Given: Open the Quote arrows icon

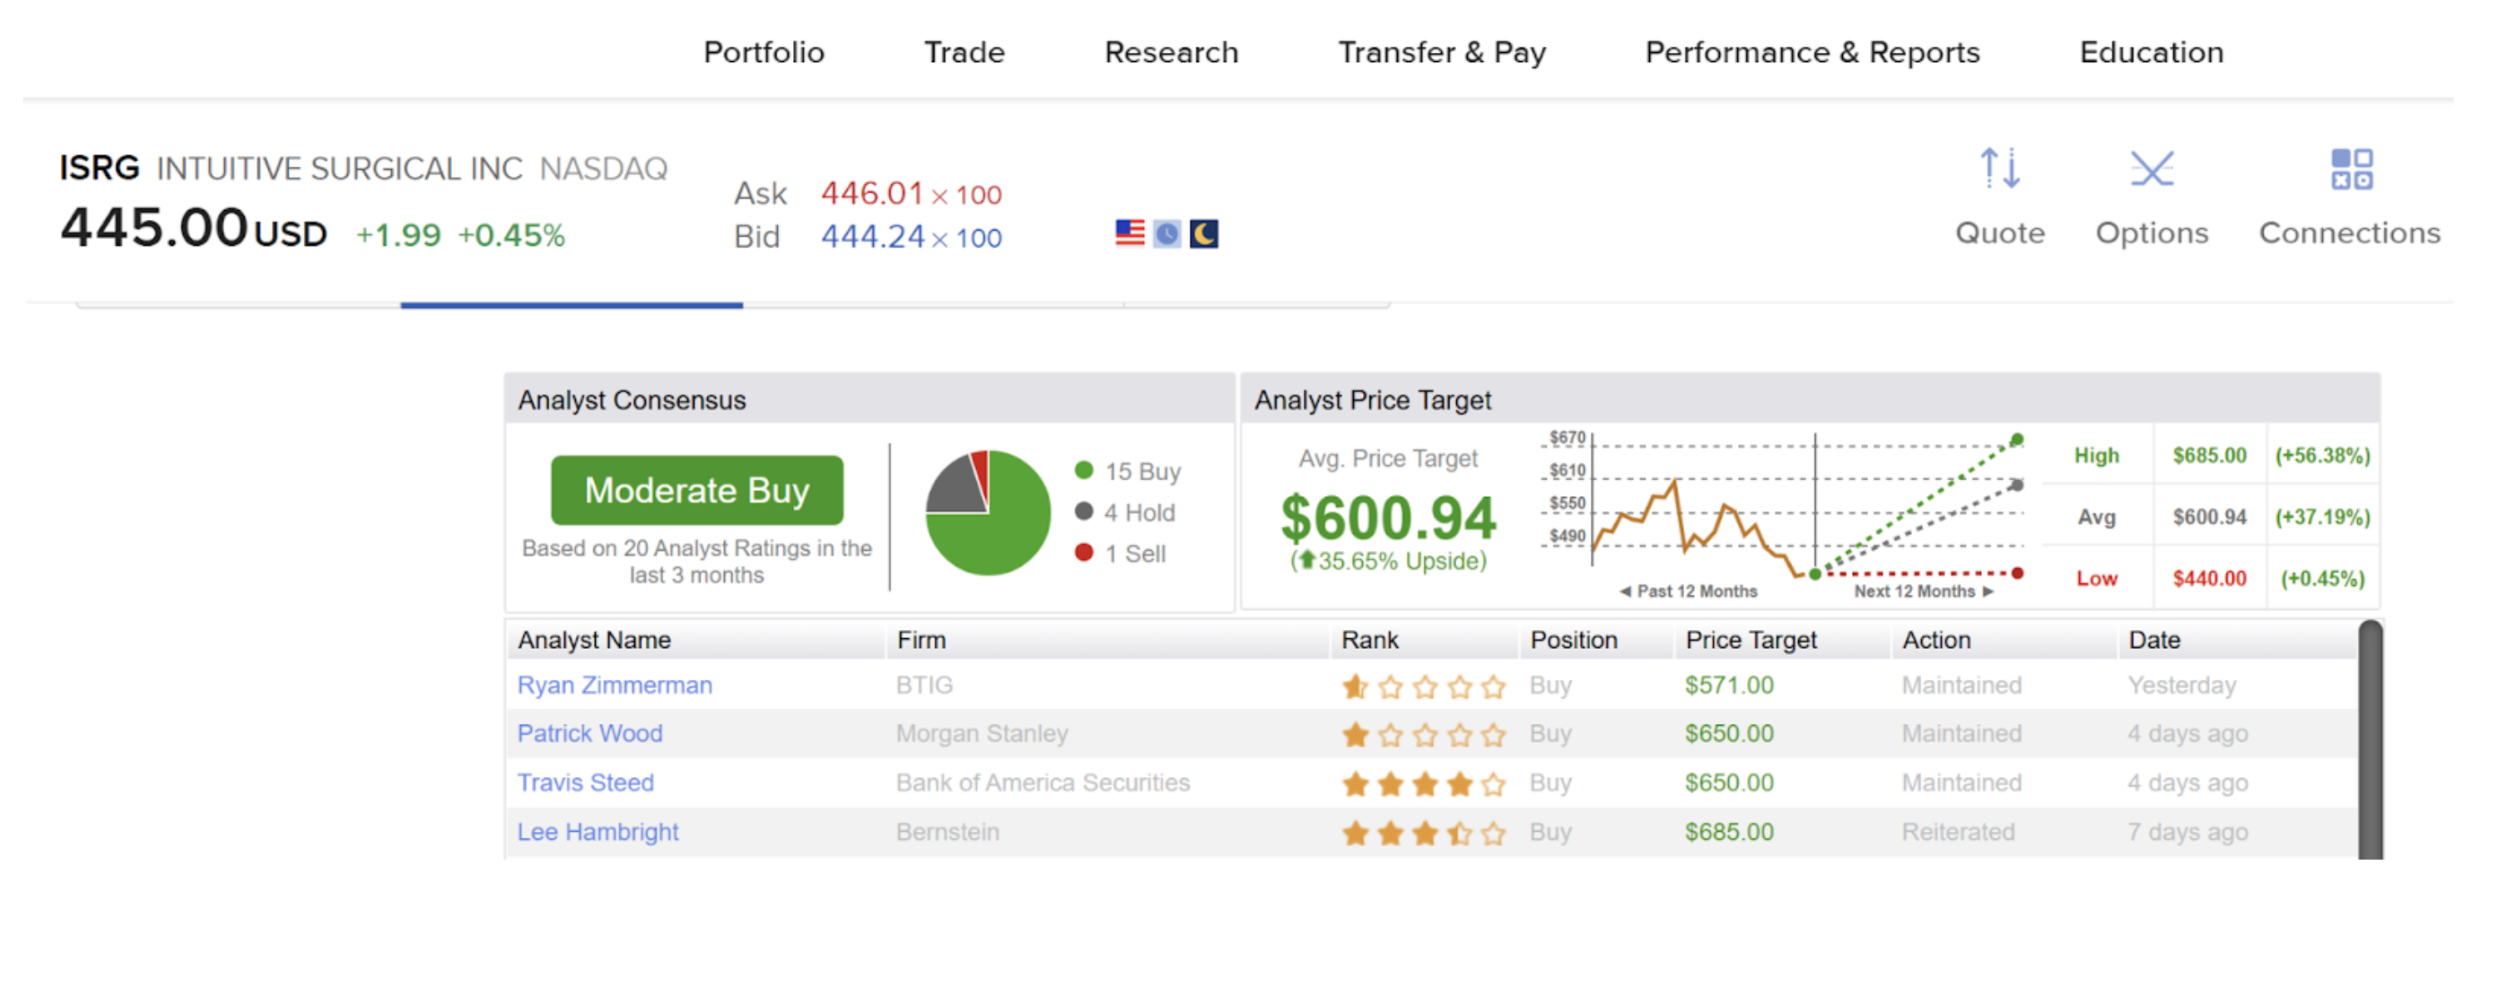Looking at the screenshot, I should [x=1999, y=168].
